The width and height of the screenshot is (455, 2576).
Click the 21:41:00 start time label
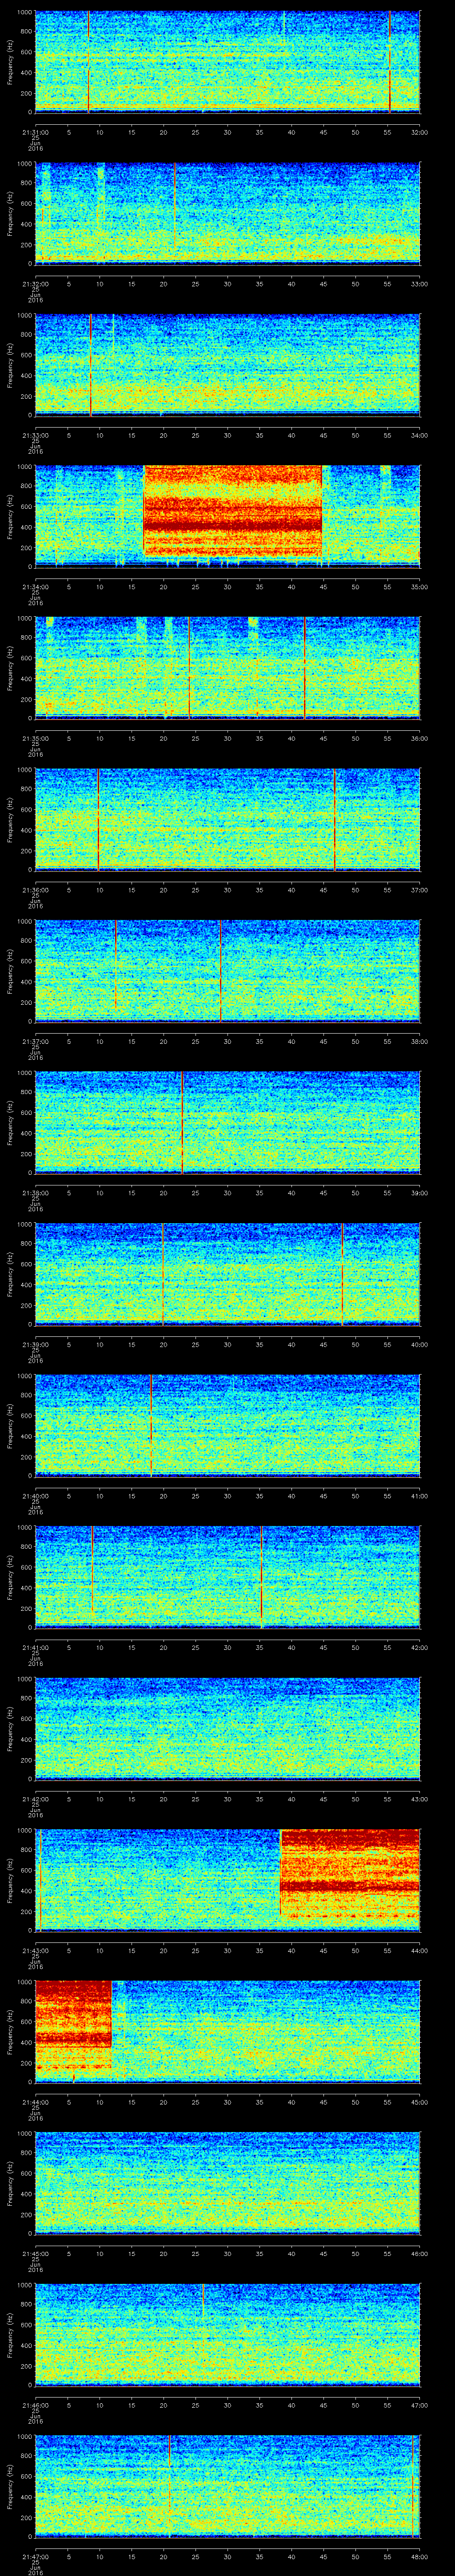[x=35, y=1647]
